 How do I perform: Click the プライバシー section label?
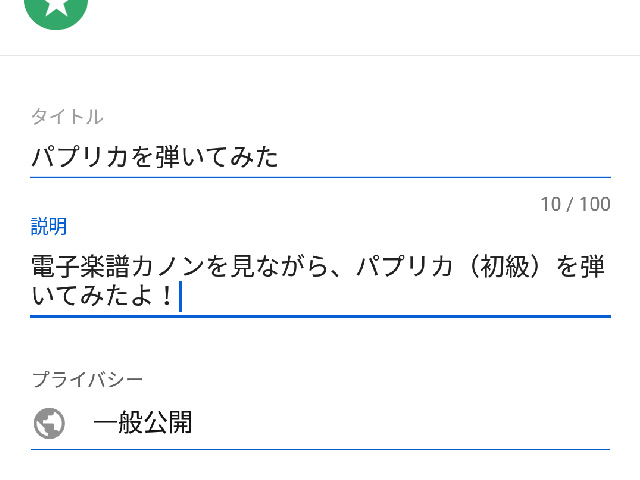tap(87, 380)
